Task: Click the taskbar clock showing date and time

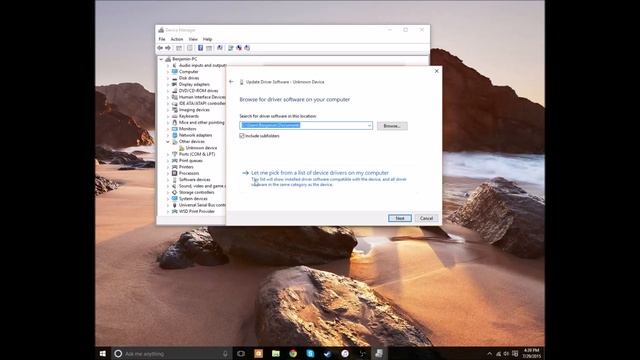Action: point(531,353)
